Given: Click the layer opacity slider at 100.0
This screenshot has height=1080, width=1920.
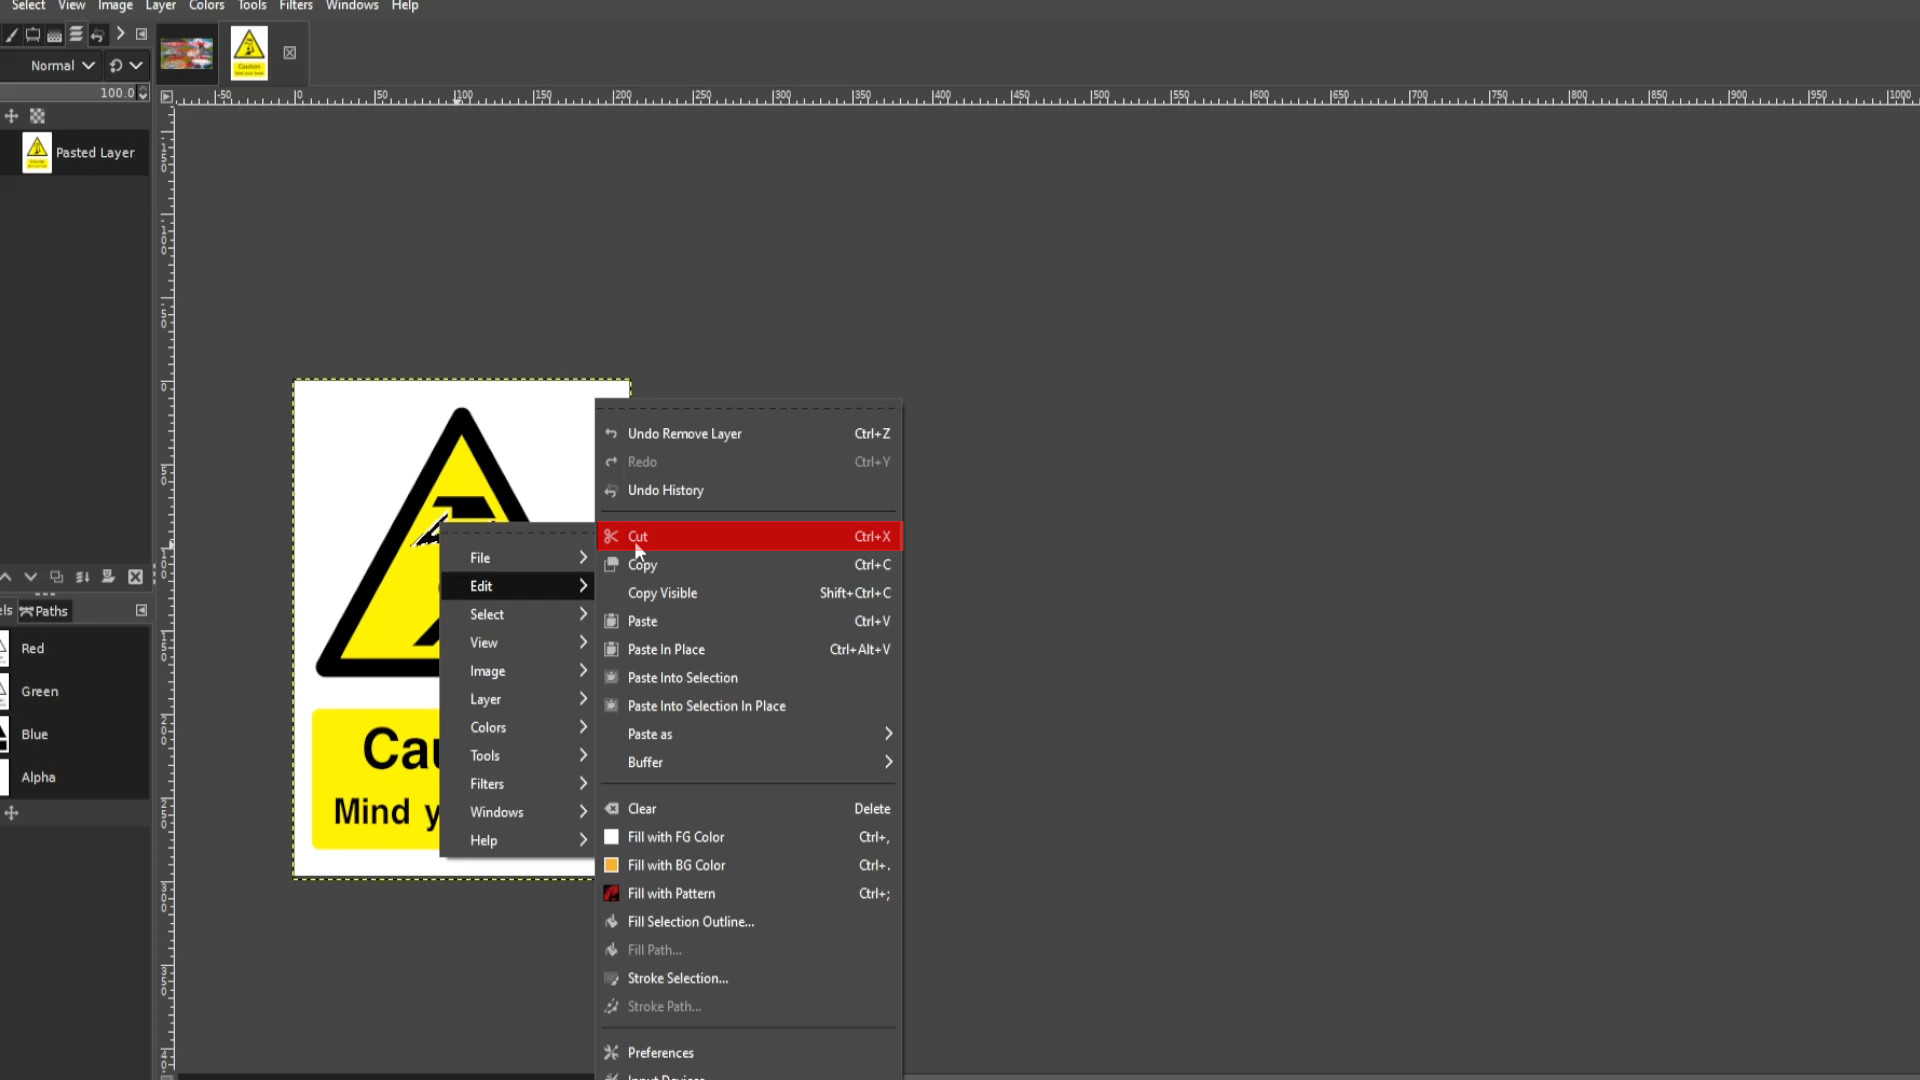Looking at the screenshot, I should tap(67, 92).
